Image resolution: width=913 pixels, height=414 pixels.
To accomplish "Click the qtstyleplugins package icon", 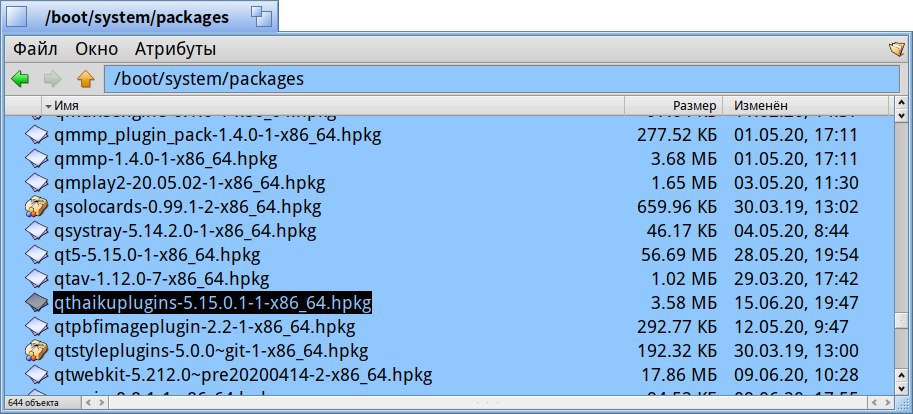I will point(37,351).
